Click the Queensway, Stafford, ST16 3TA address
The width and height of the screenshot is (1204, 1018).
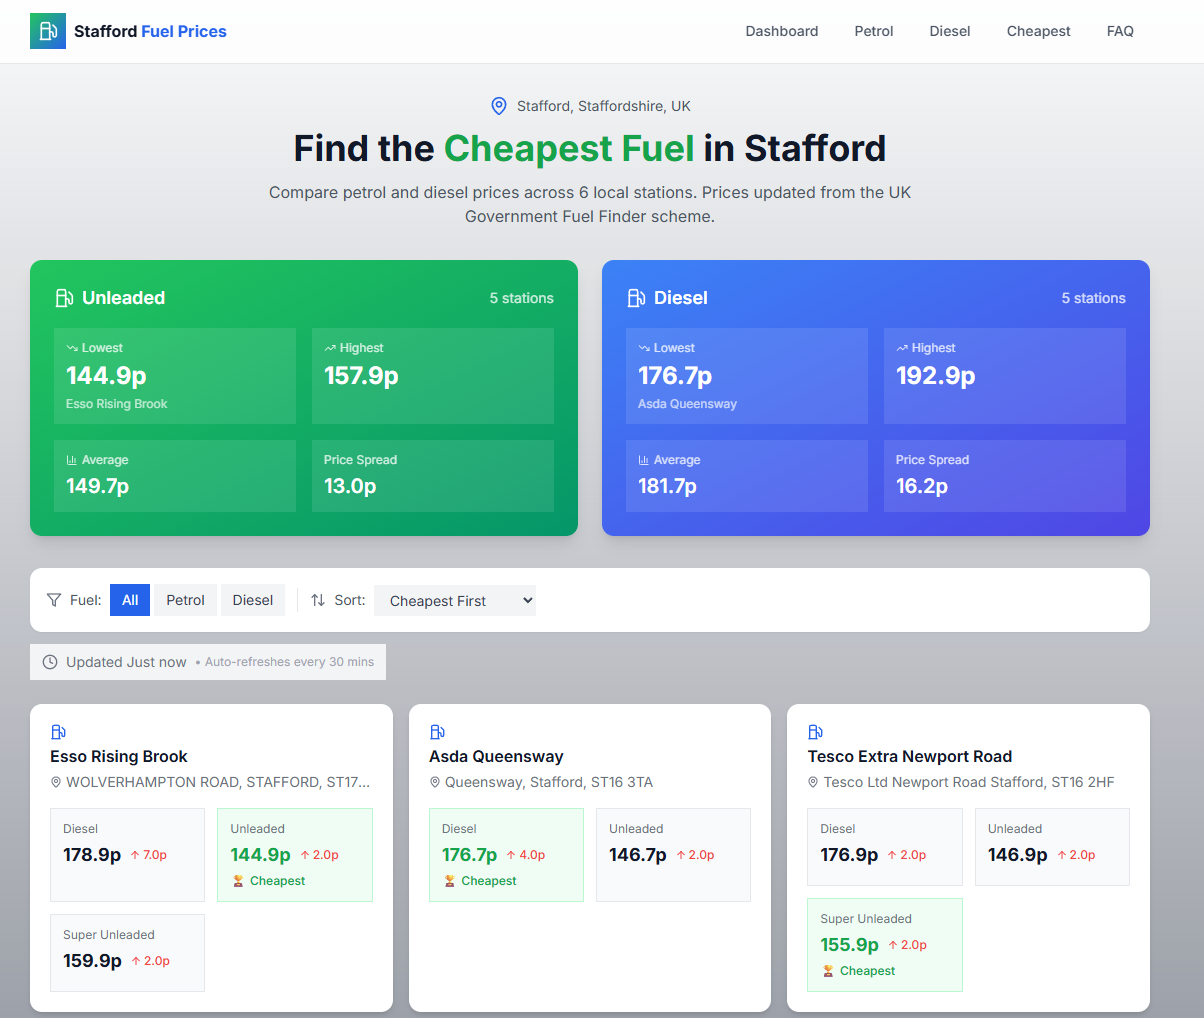pos(549,782)
